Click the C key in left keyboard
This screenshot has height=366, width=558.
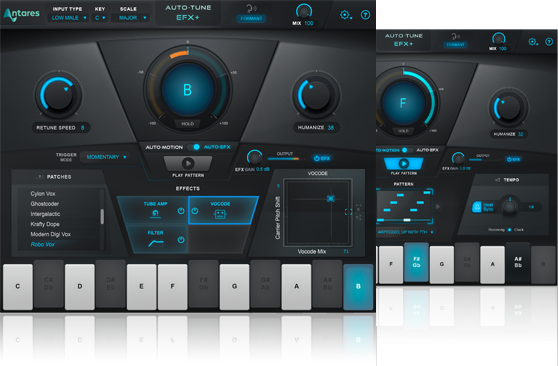18,286
